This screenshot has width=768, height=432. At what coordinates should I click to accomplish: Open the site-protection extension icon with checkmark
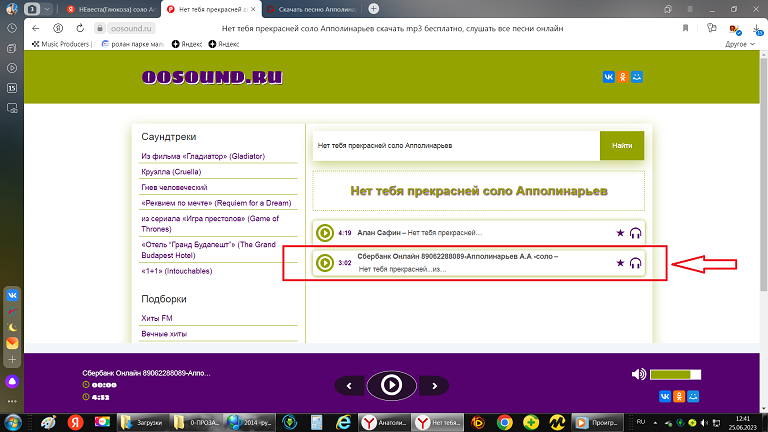click(735, 30)
